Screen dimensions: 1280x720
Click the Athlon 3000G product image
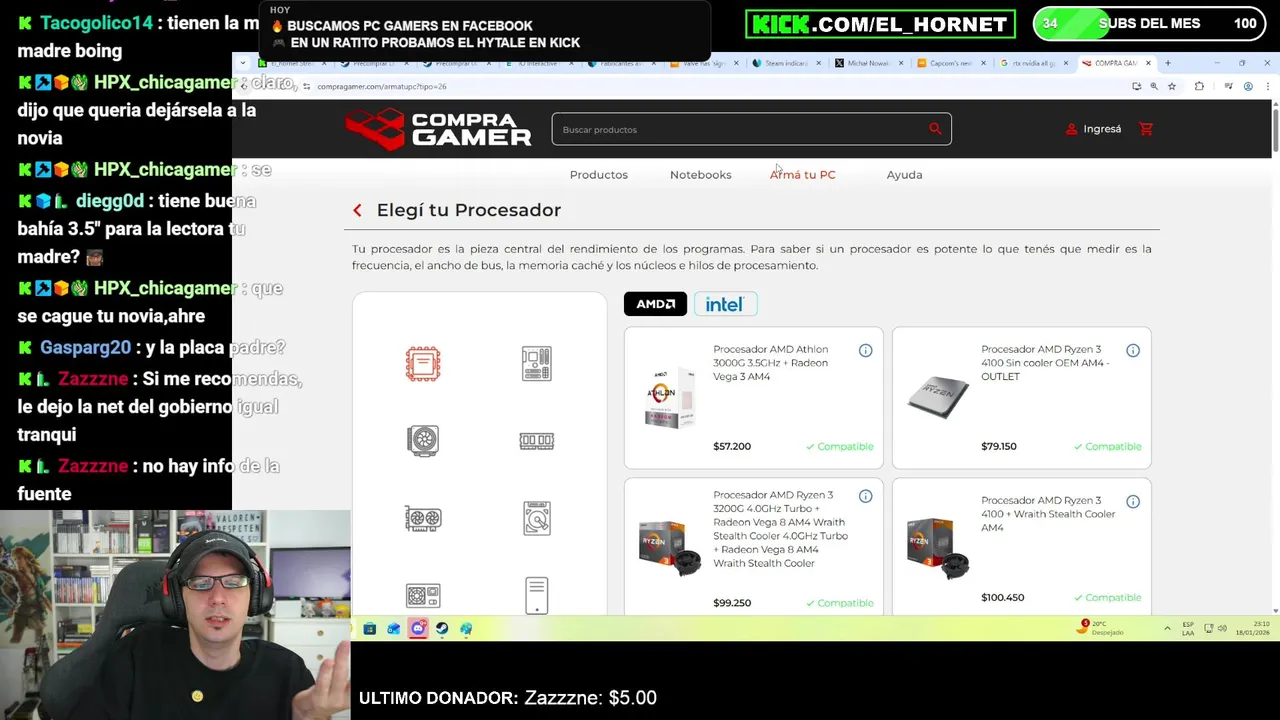click(x=670, y=398)
